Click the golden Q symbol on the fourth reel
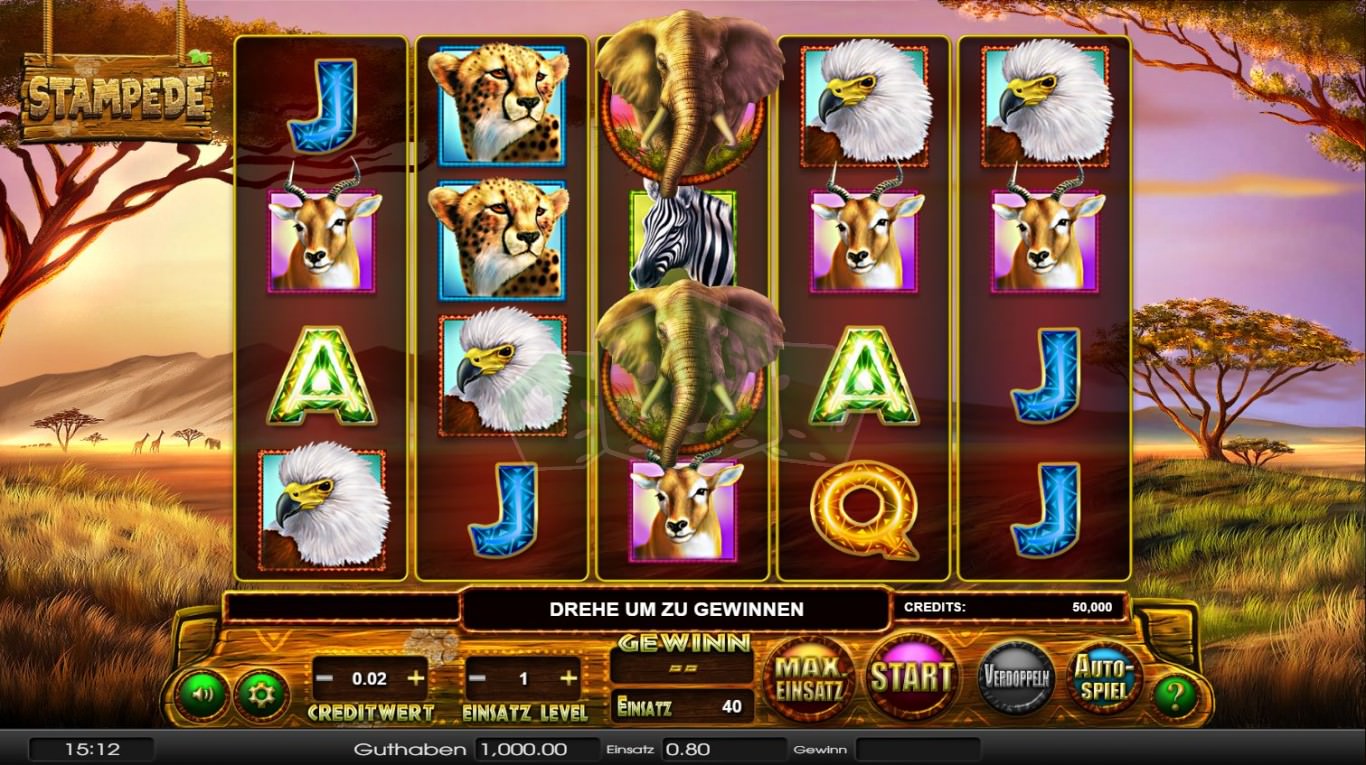The height and width of the screenshot is (765, 1366). point(864,510)
